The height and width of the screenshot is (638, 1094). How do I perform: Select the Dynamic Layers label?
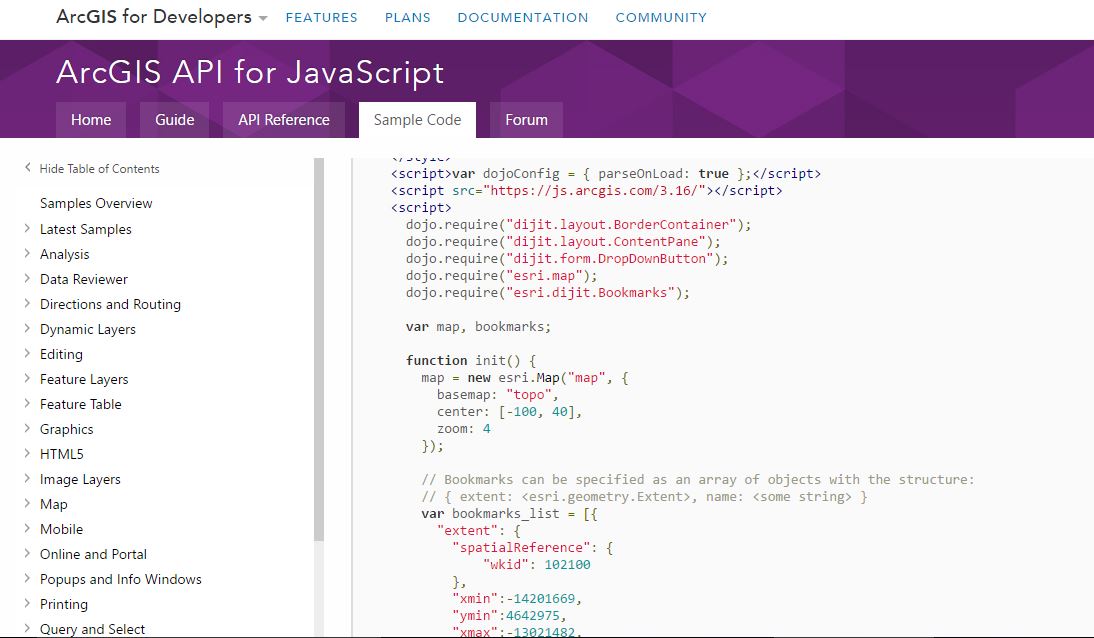[87, 329]
